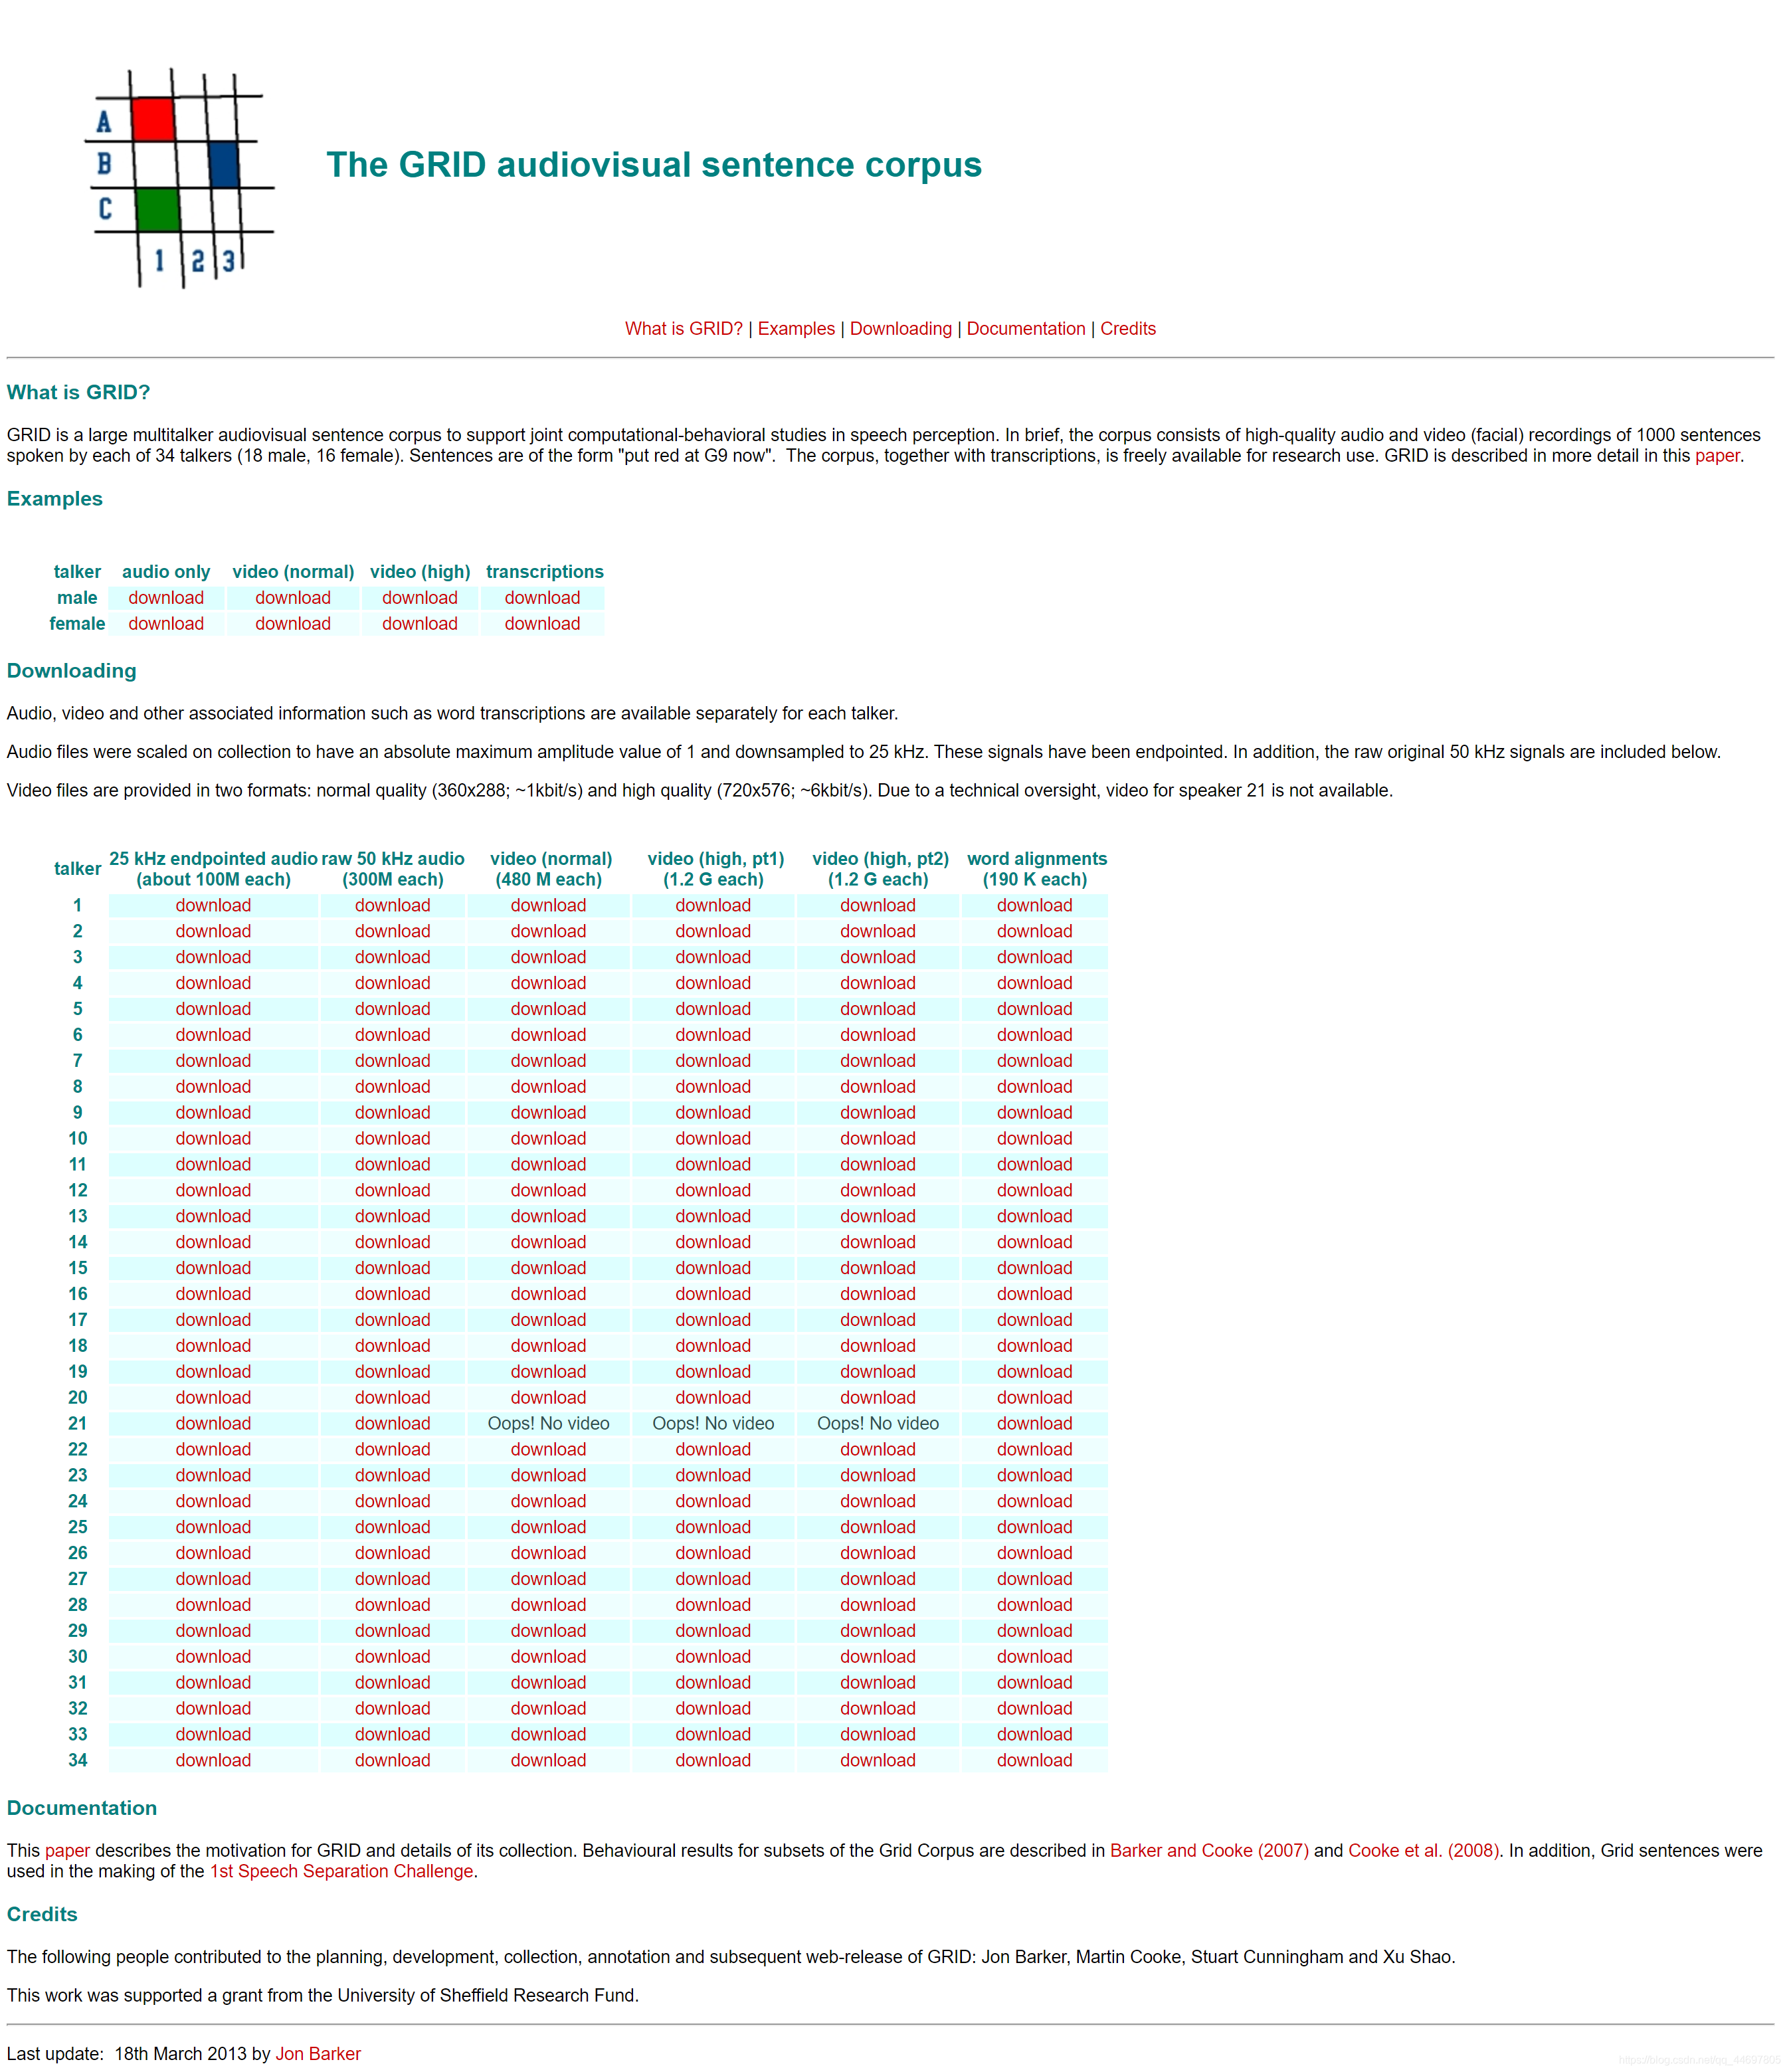Image resolution: width=1787 pixels, height=2072 pixels.
Task: Download talker 13 25 kHz endpointed audio
Action: click(x=213, y=1216)
